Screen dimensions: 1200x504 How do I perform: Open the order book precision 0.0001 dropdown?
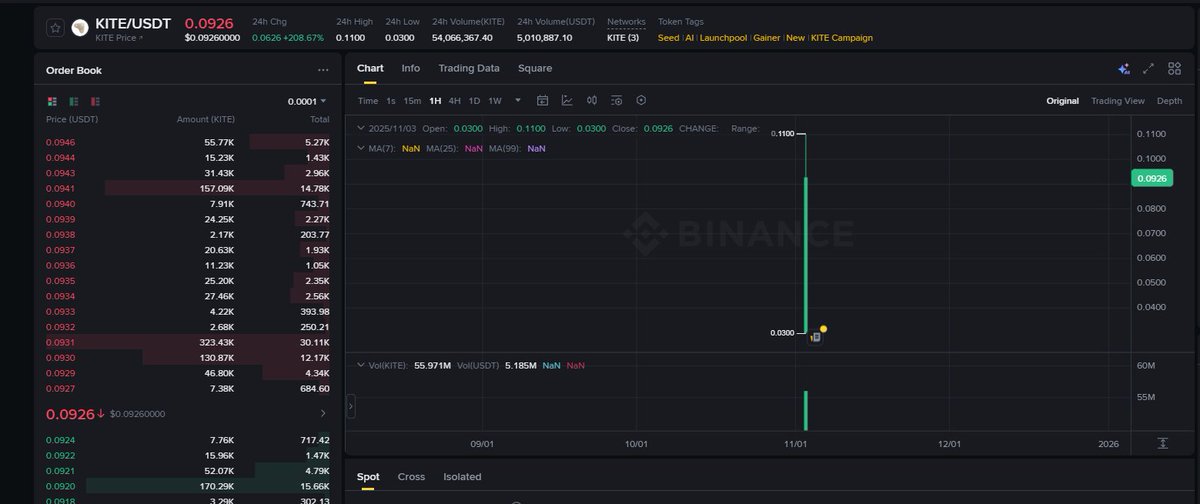pyautogui.click(x=308, y=101)
